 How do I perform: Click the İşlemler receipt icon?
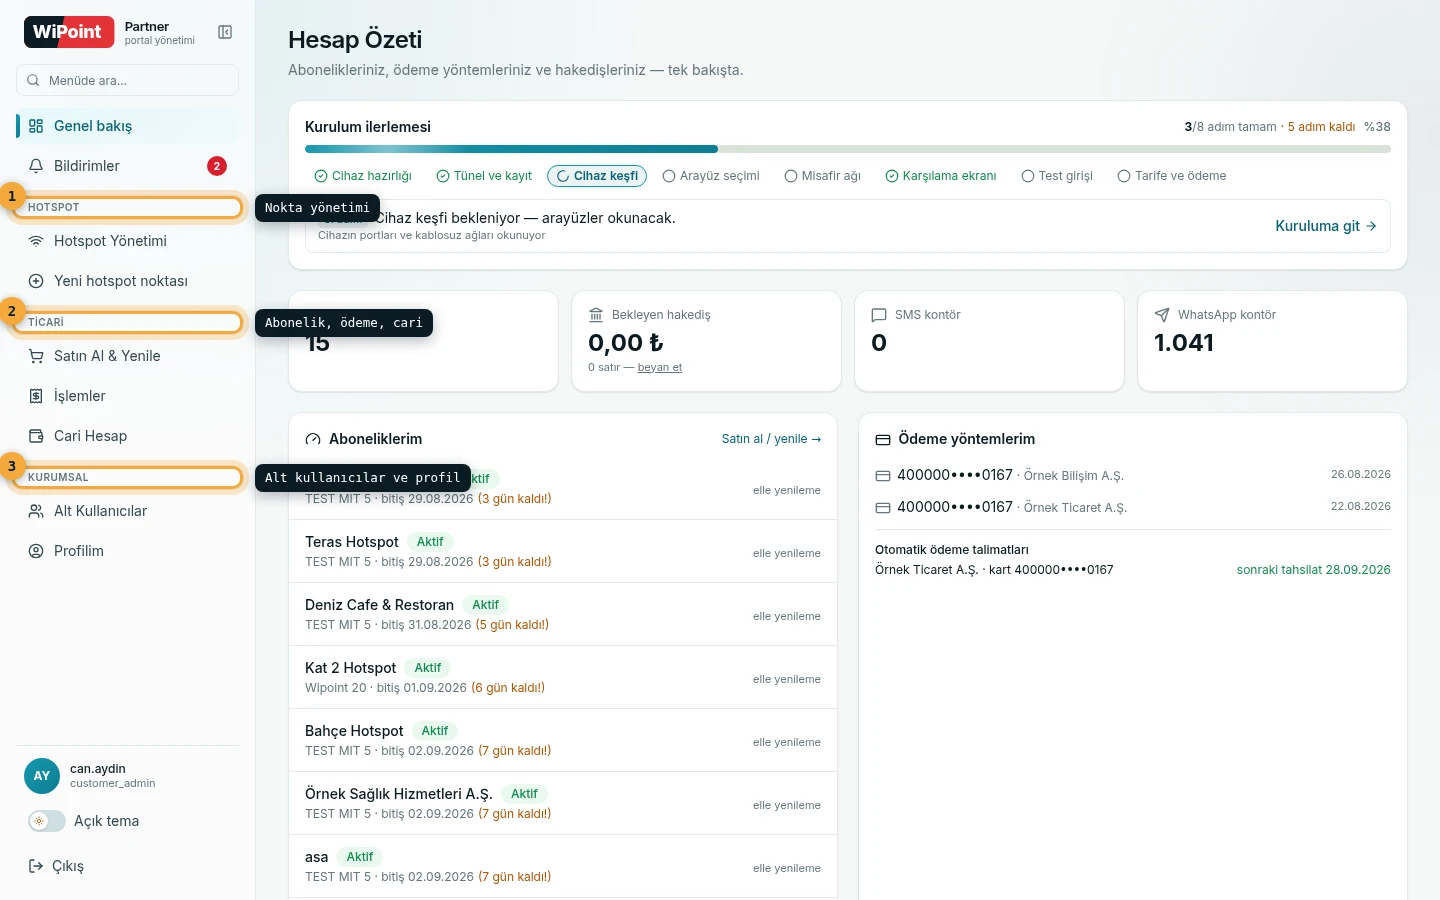[x=36, y=396]
